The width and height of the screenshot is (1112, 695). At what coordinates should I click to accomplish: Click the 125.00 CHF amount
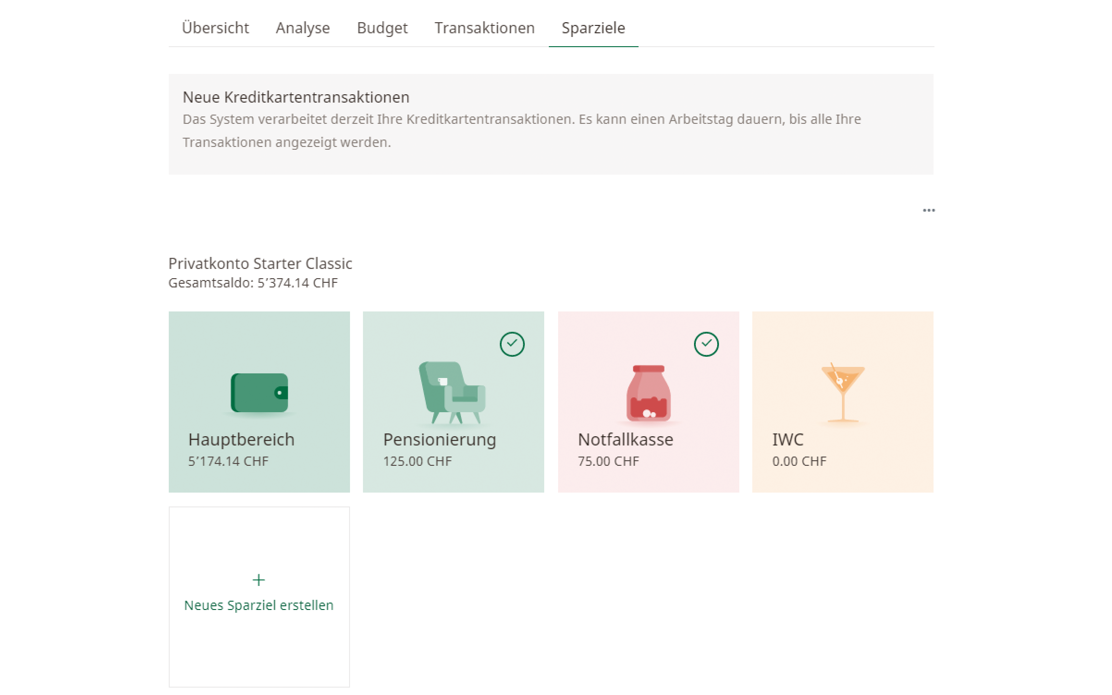point(418,461)
